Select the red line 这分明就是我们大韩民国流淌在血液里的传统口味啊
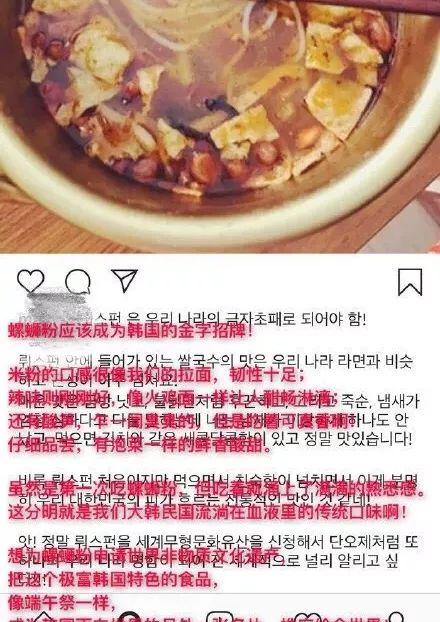440x622 pixels. coord(206,512)
